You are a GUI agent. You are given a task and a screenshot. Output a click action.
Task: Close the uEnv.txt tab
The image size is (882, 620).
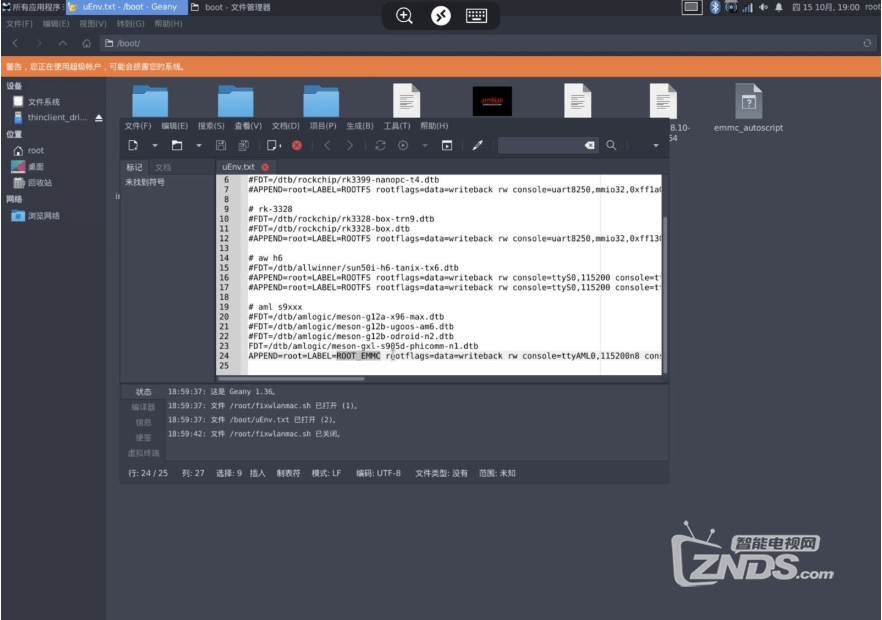point(265,167)
